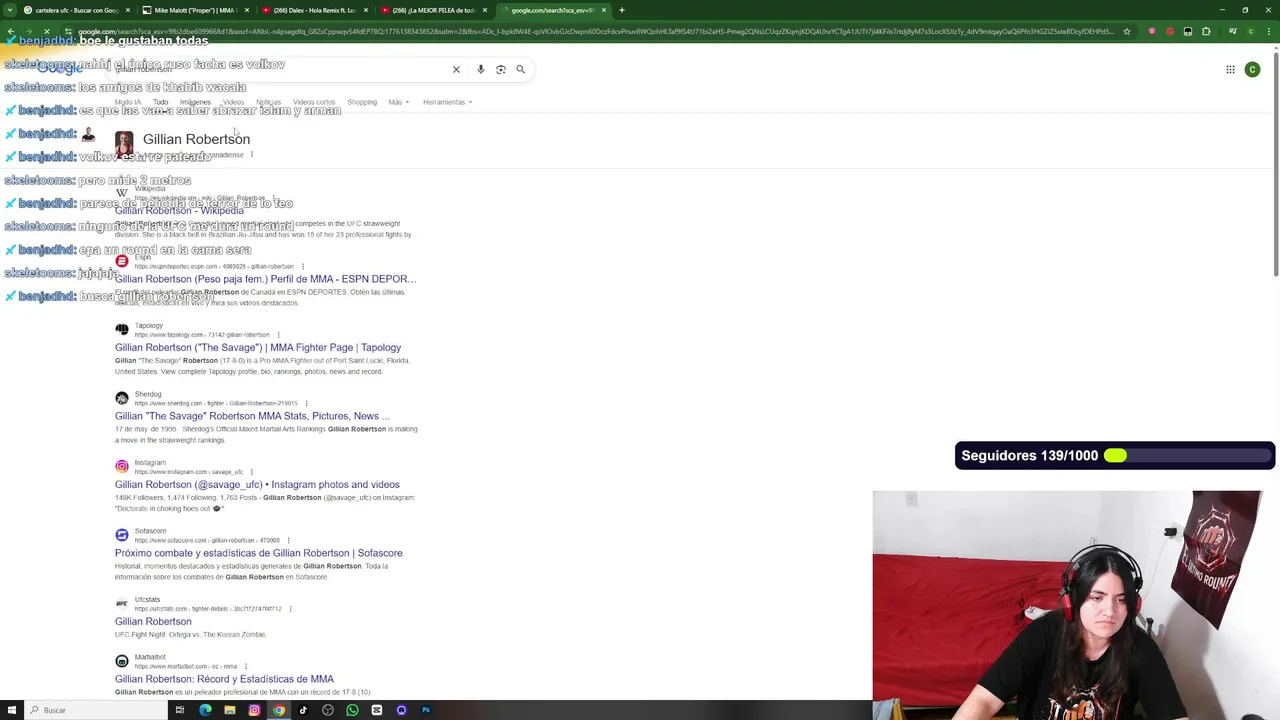Open Martialbot Récord y Estadísticas link
Viewport: 1280px width, 720px height.
(x=224, y=679)
